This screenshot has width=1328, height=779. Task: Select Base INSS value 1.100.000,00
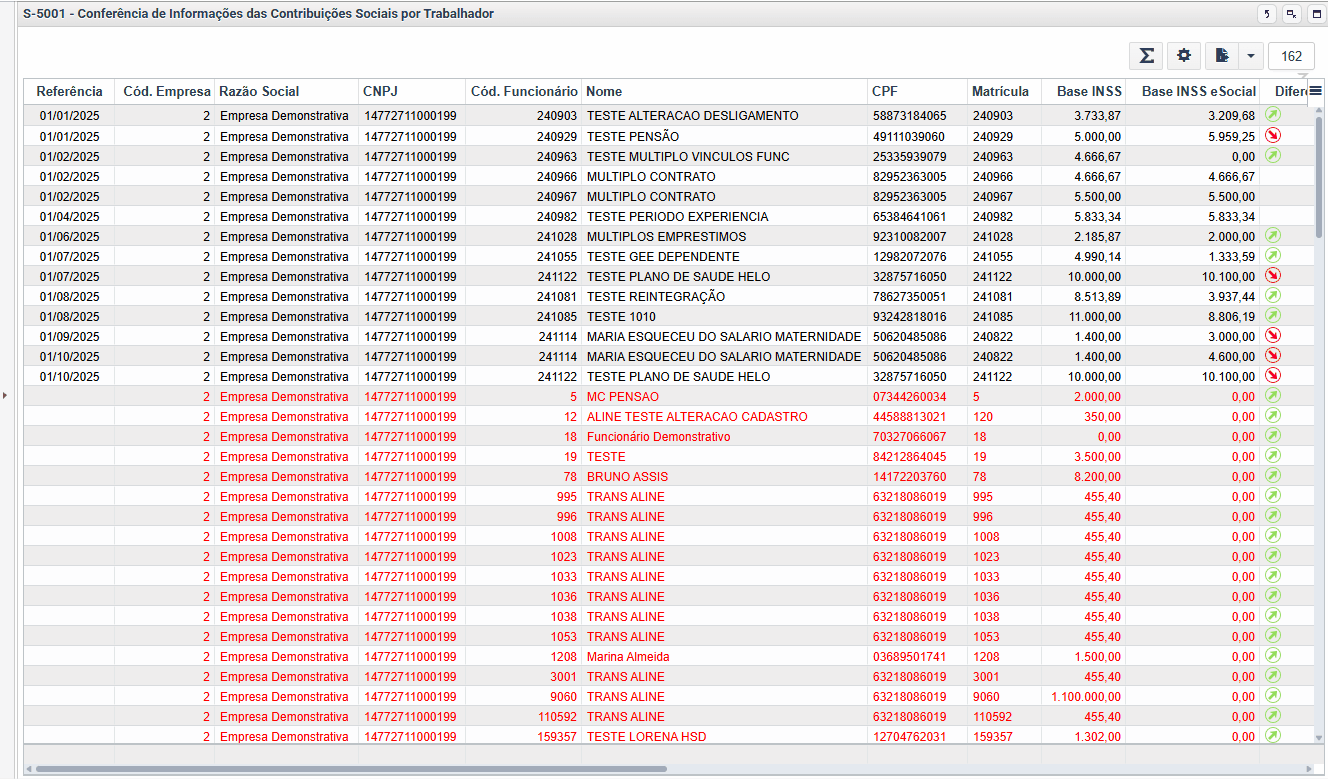1083,696
